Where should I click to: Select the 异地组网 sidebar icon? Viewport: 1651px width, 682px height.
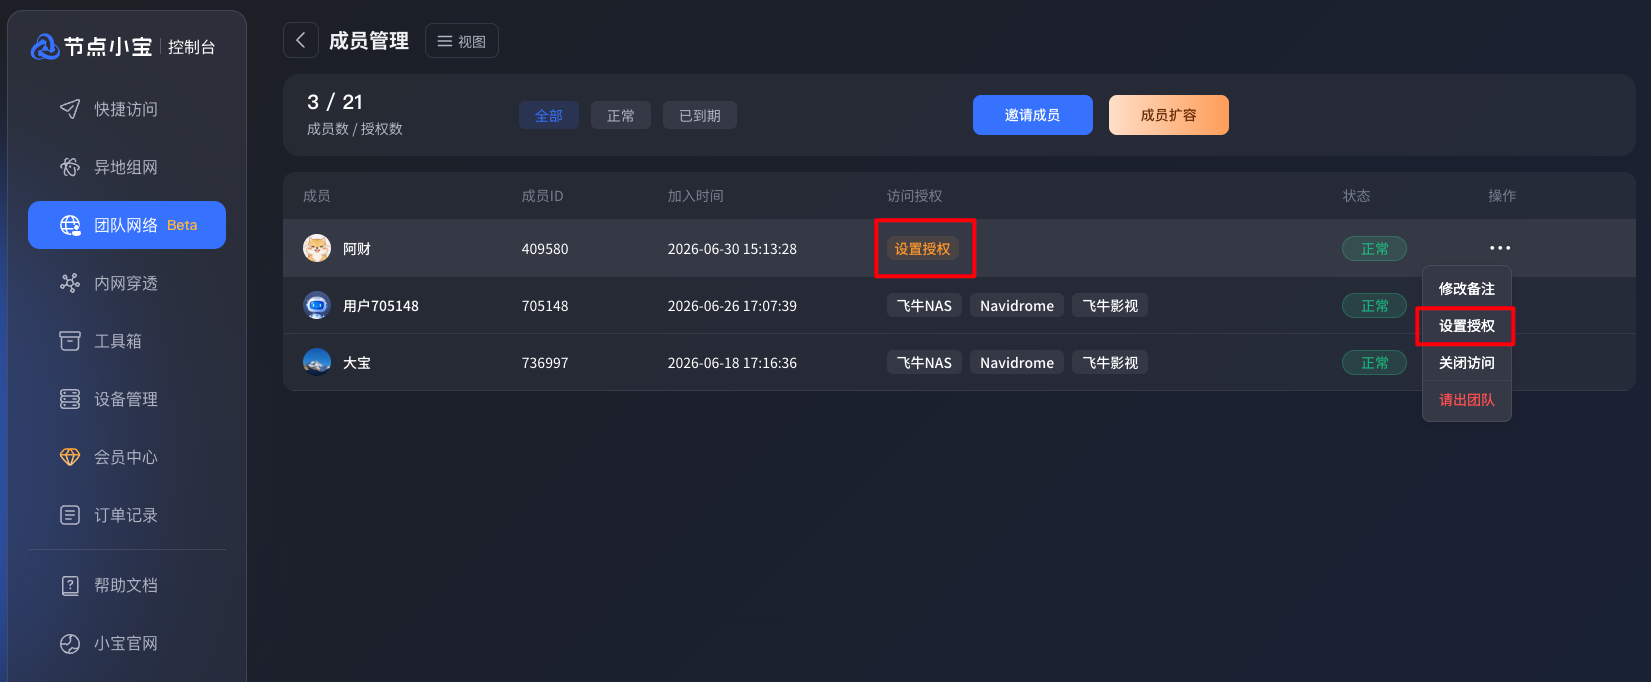[x=70, y=167]
